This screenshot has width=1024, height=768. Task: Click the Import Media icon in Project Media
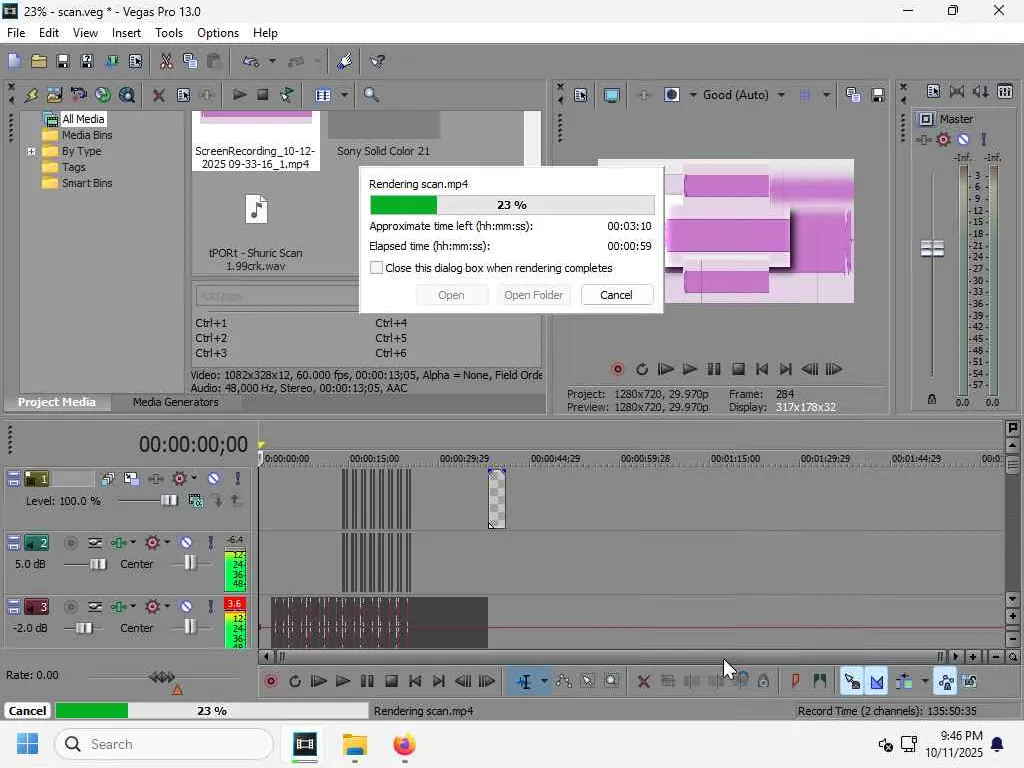point(54,95)
